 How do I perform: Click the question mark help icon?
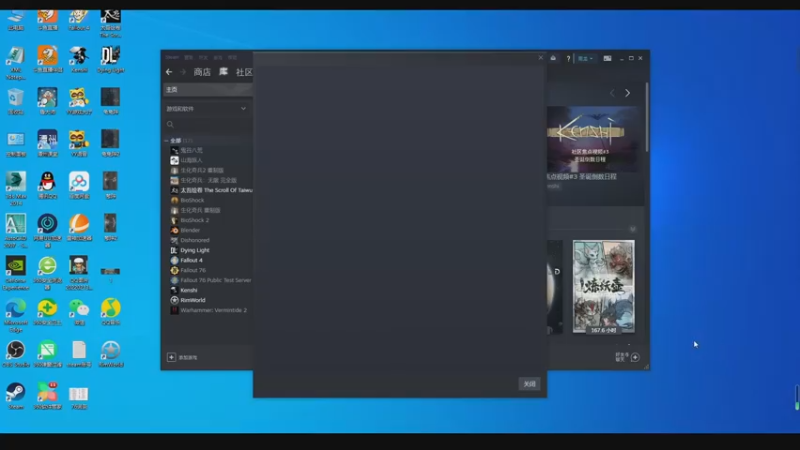[x=568, y=58]
